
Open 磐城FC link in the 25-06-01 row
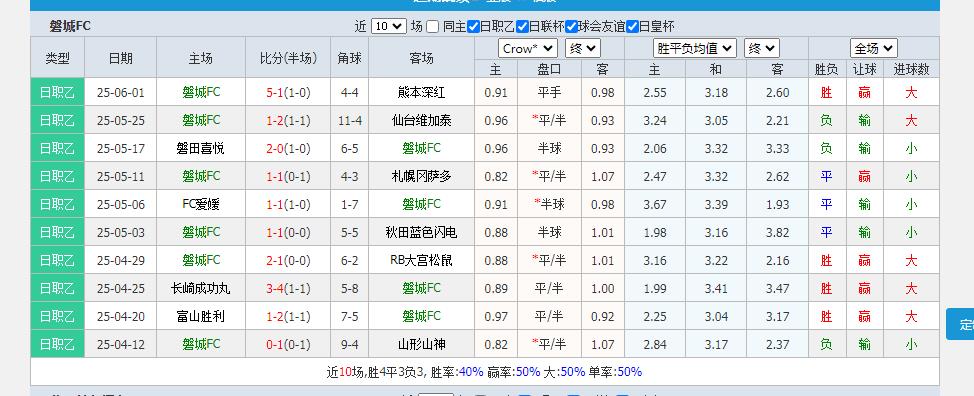[201, 92]
